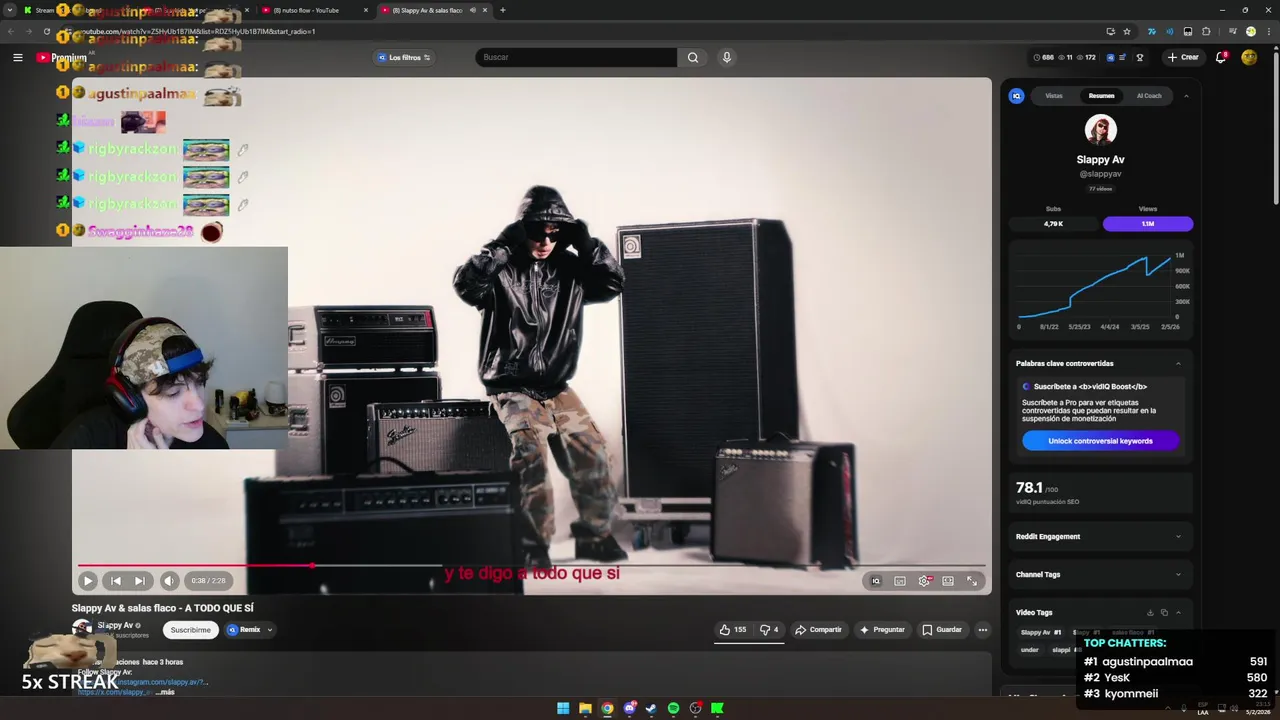Open Slappy Av channel avatar in vidIQ panel

1101,130
